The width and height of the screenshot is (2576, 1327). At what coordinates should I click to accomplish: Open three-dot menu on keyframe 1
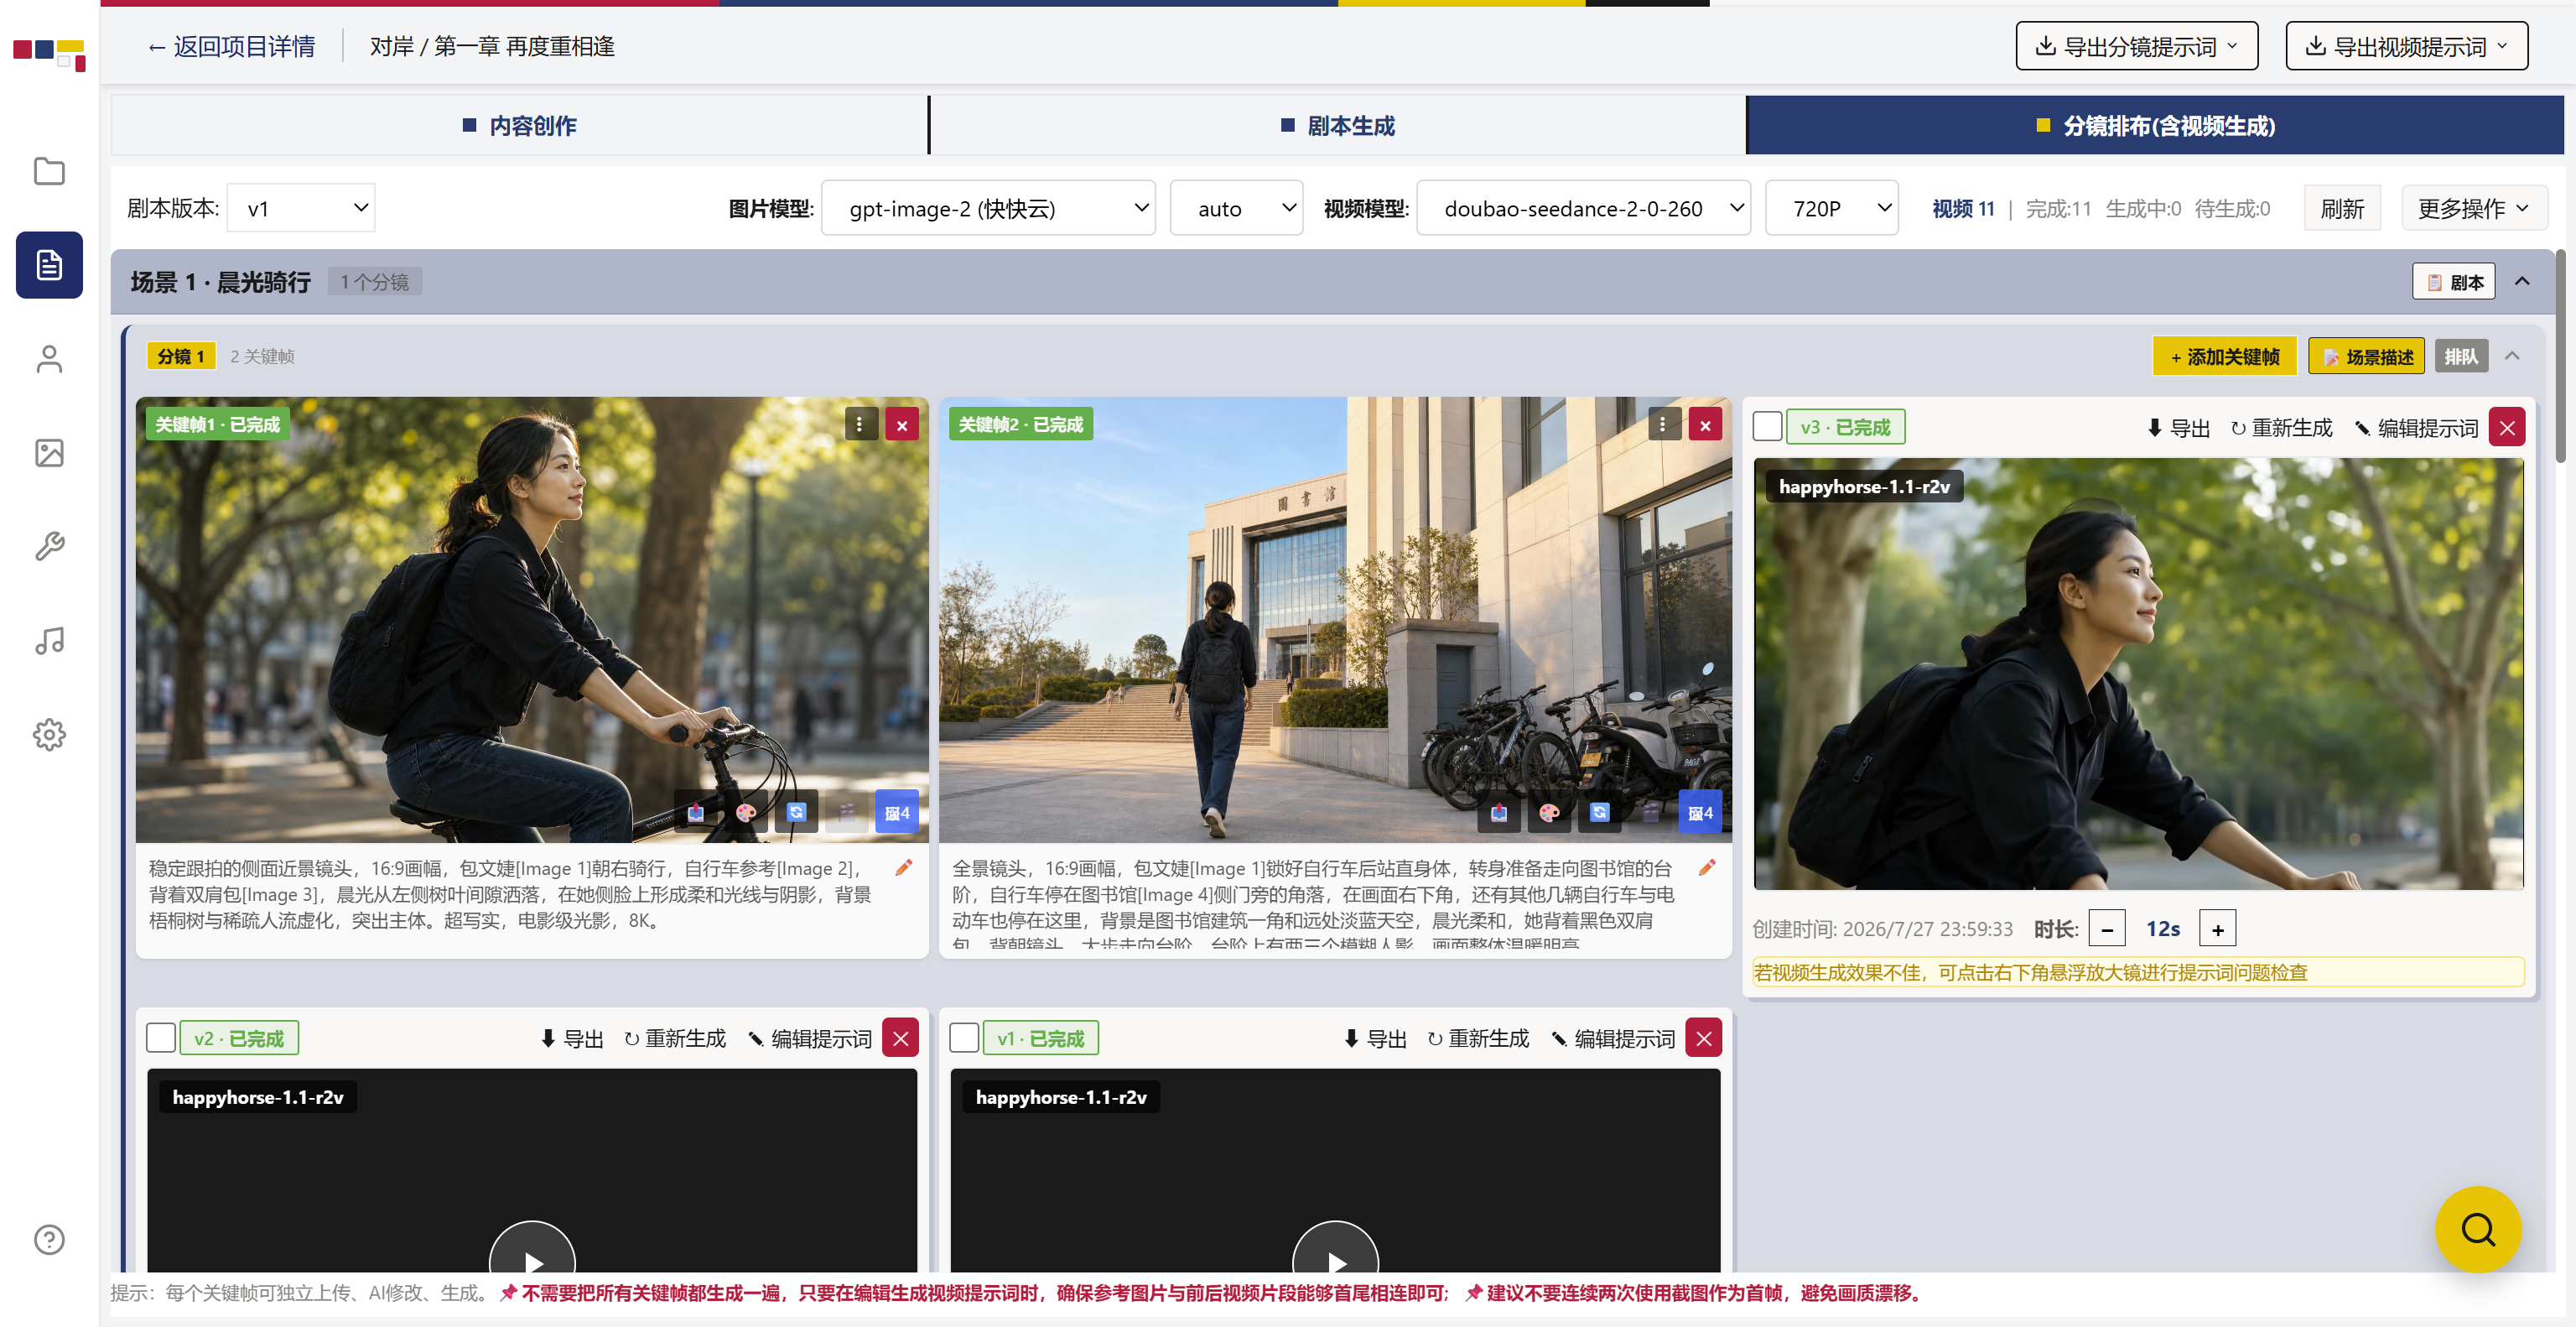(x=860, y=424)
